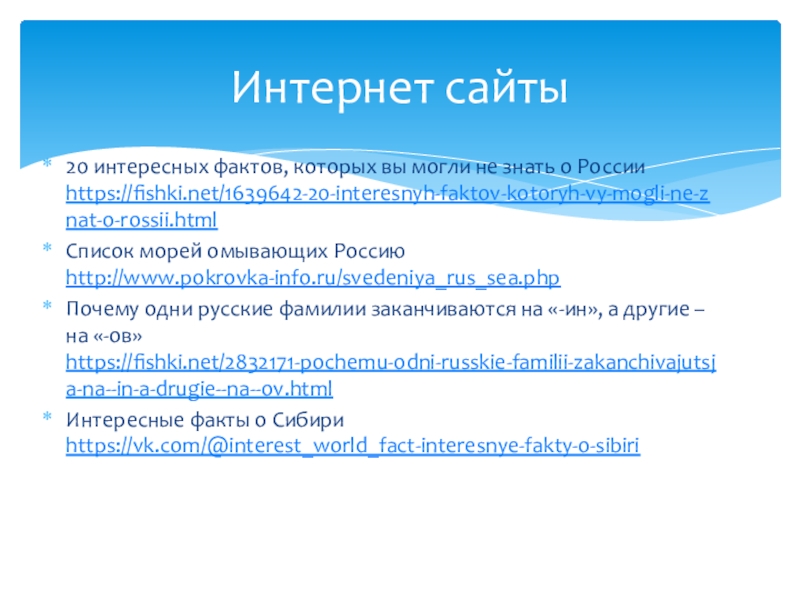Open the vk.com interesnye-fakty-o-sibiri link
Screen dimensions: 800x600
(353, 445)
